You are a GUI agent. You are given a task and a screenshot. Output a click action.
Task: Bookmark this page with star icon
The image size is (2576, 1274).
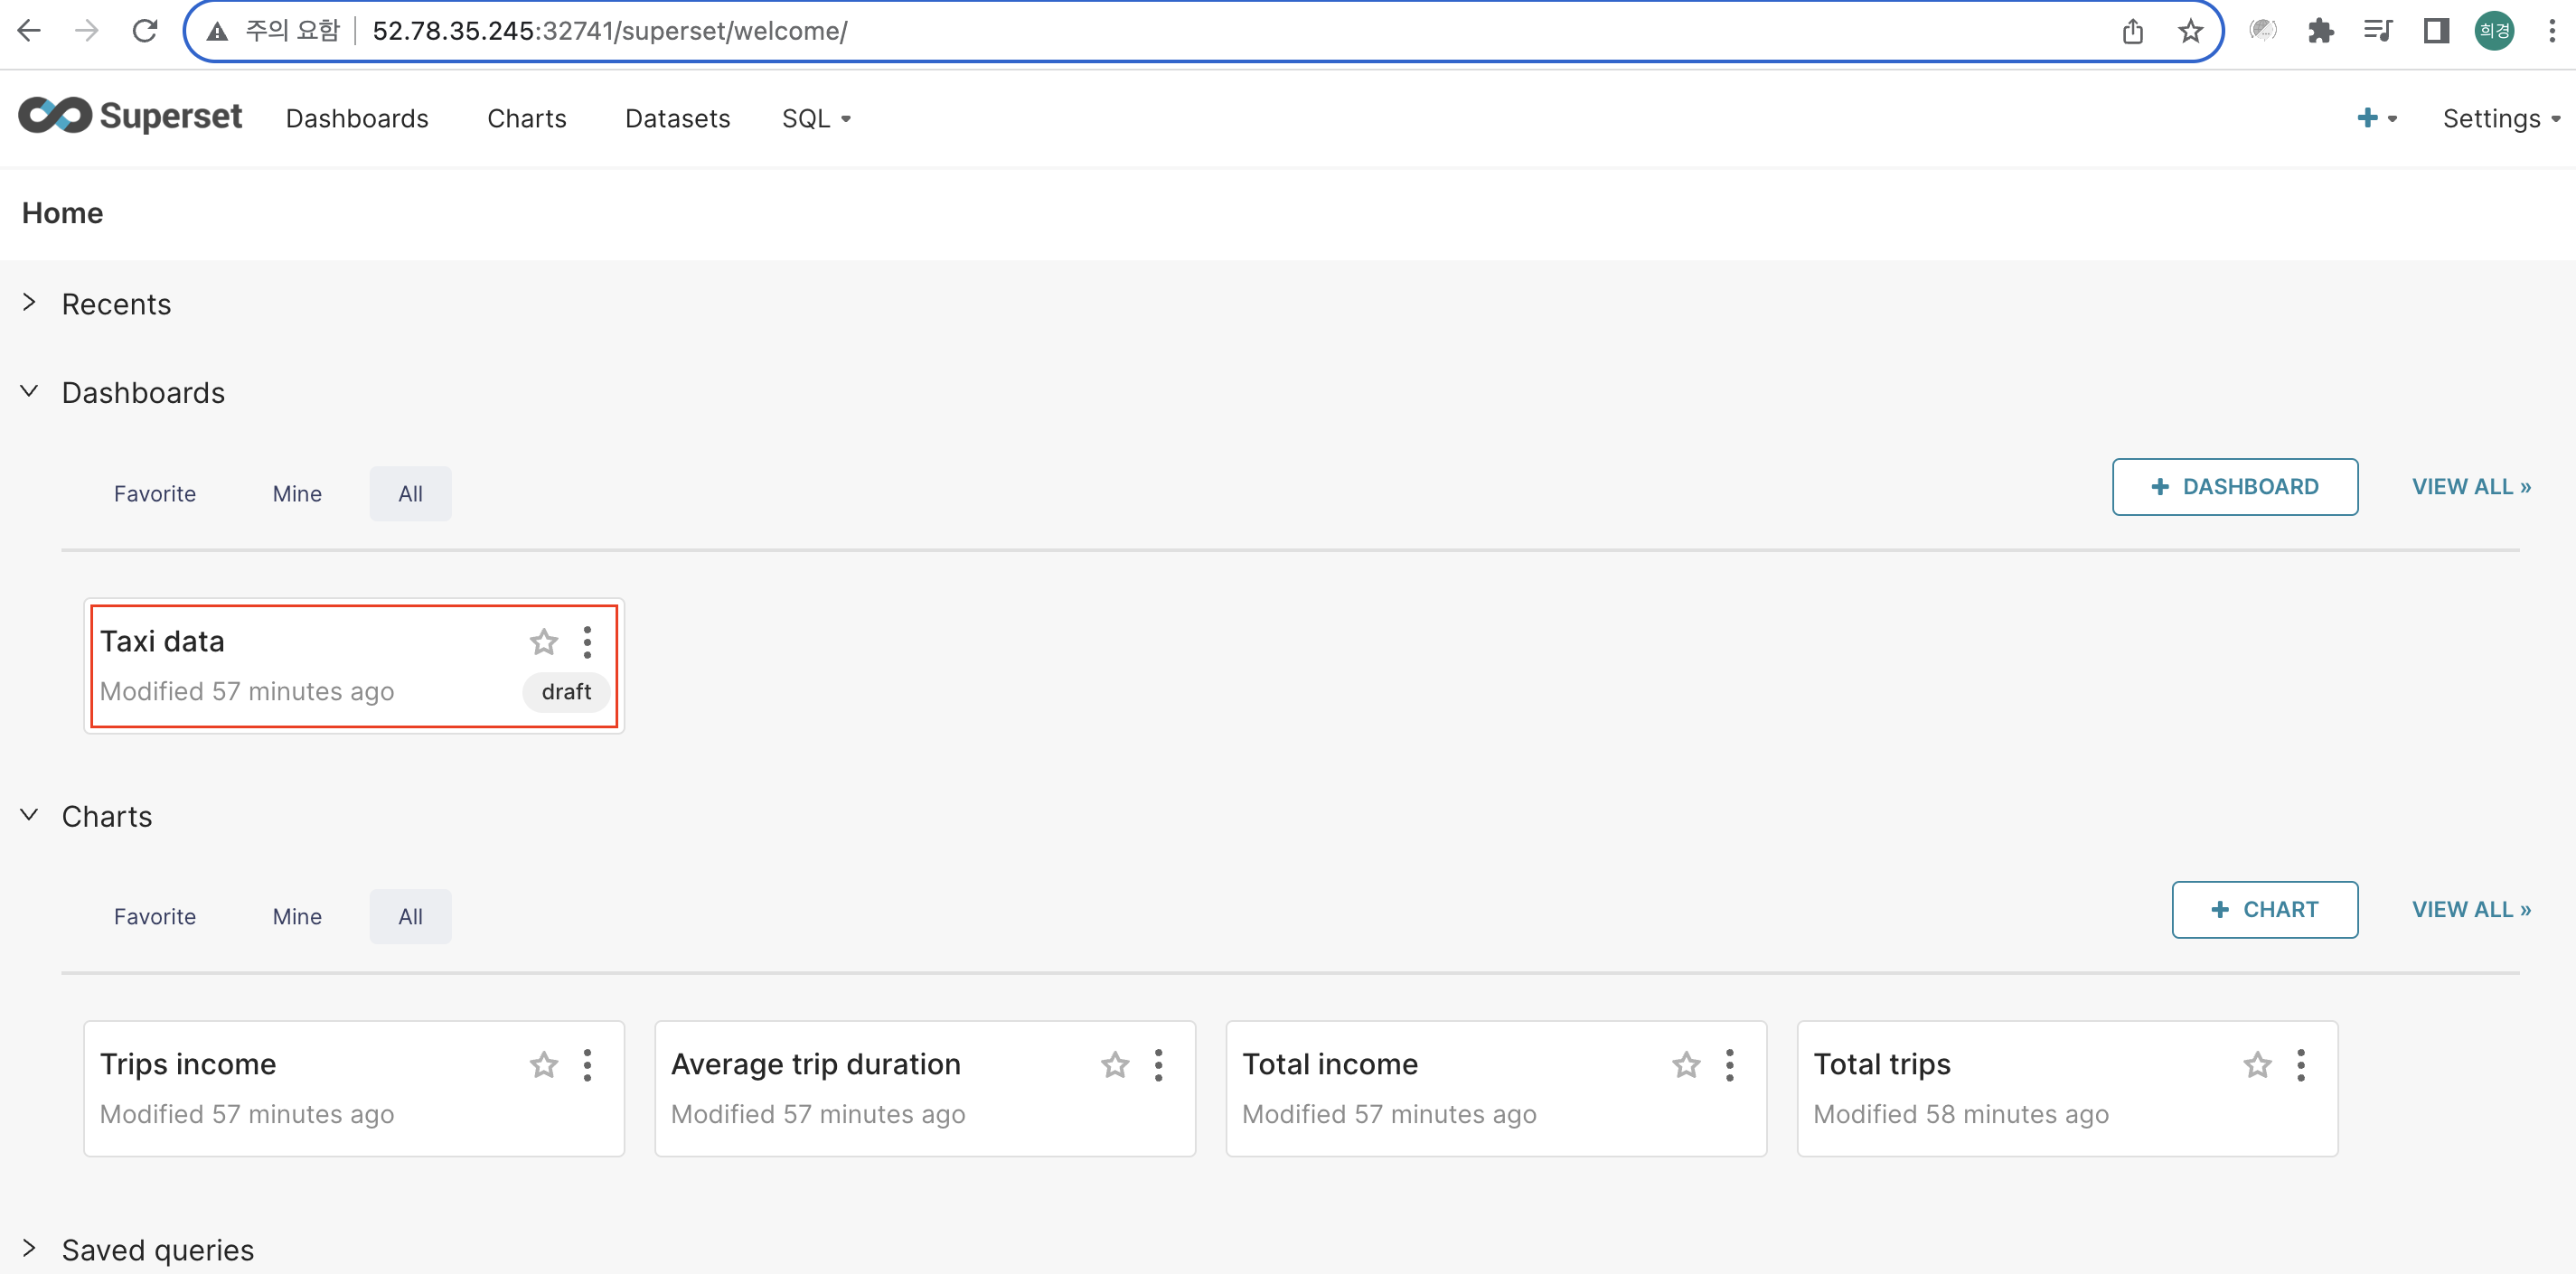coord(2190,31)
